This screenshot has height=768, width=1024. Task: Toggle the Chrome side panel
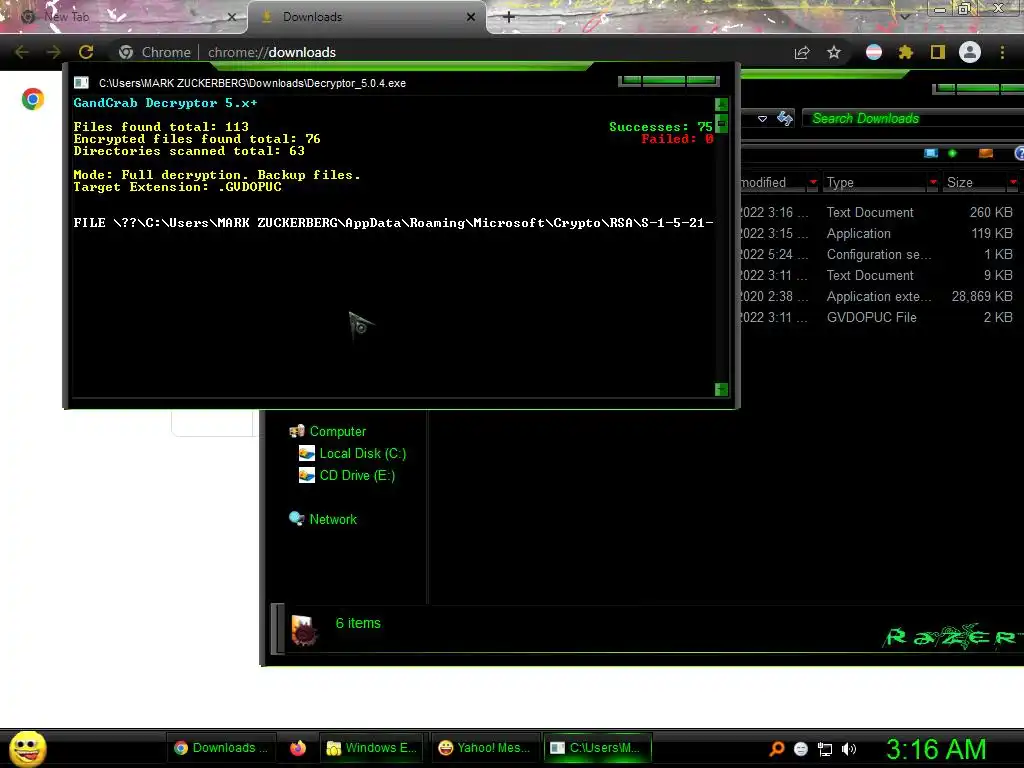coord(938,52)
